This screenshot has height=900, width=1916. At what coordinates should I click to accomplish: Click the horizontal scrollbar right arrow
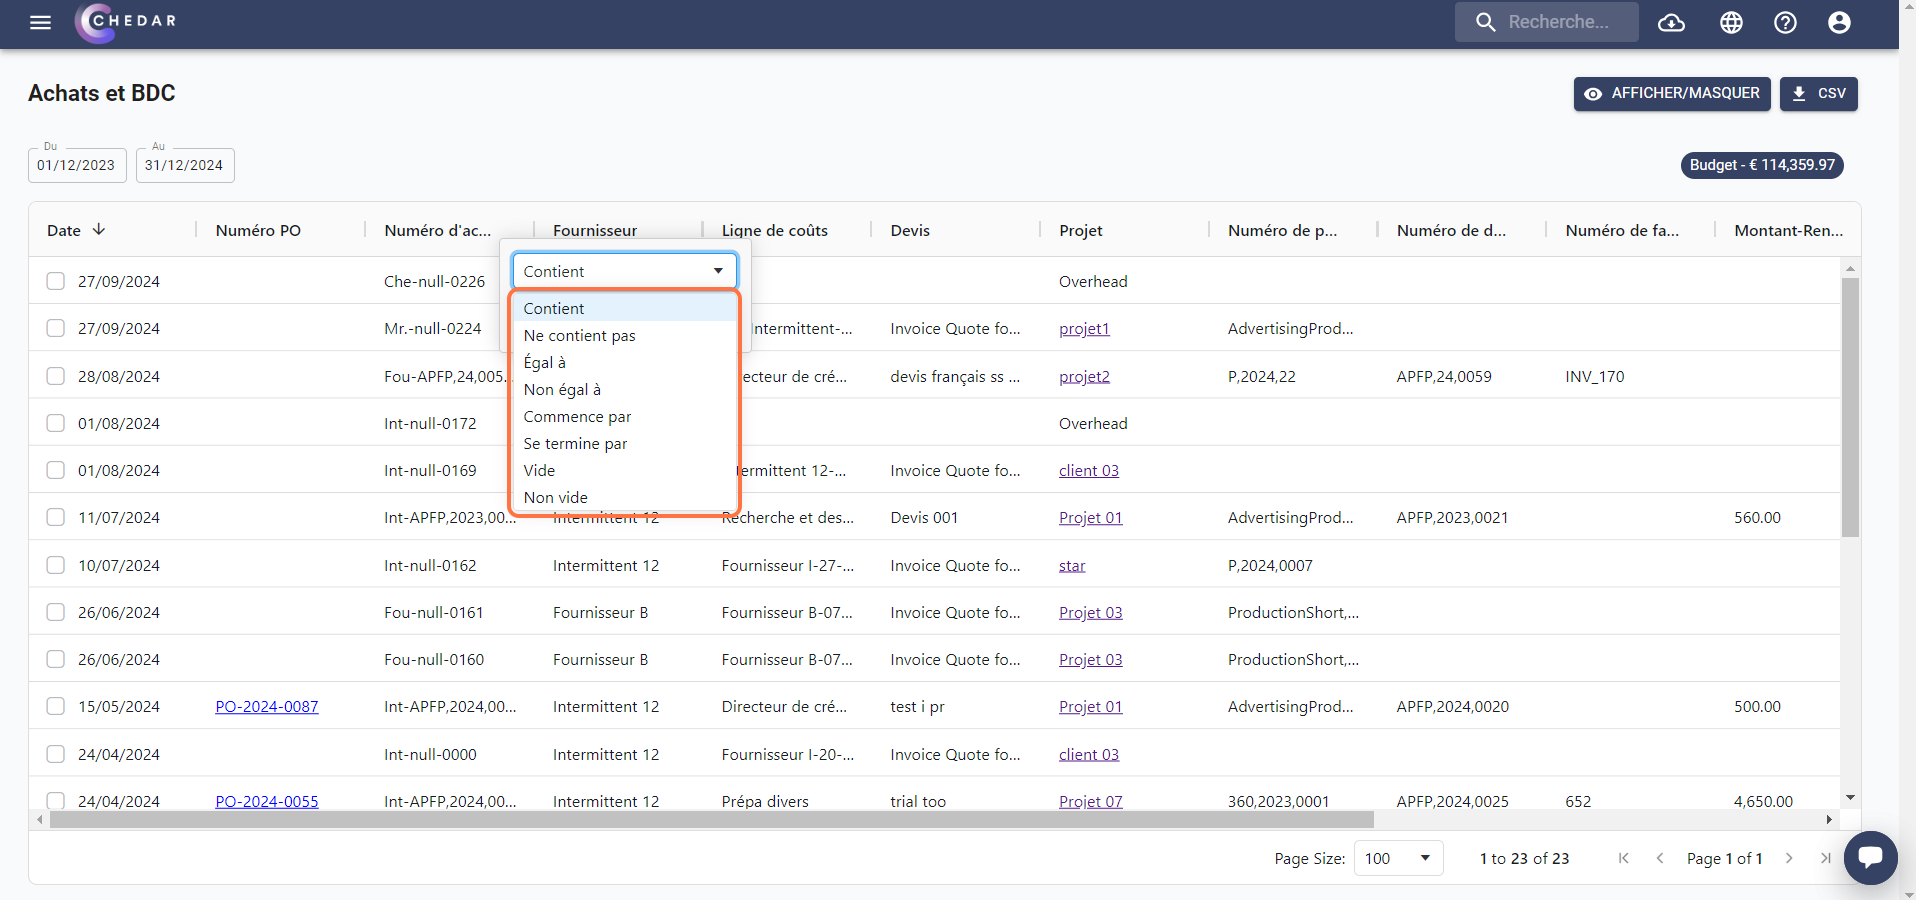click(x=1829, y=819)
